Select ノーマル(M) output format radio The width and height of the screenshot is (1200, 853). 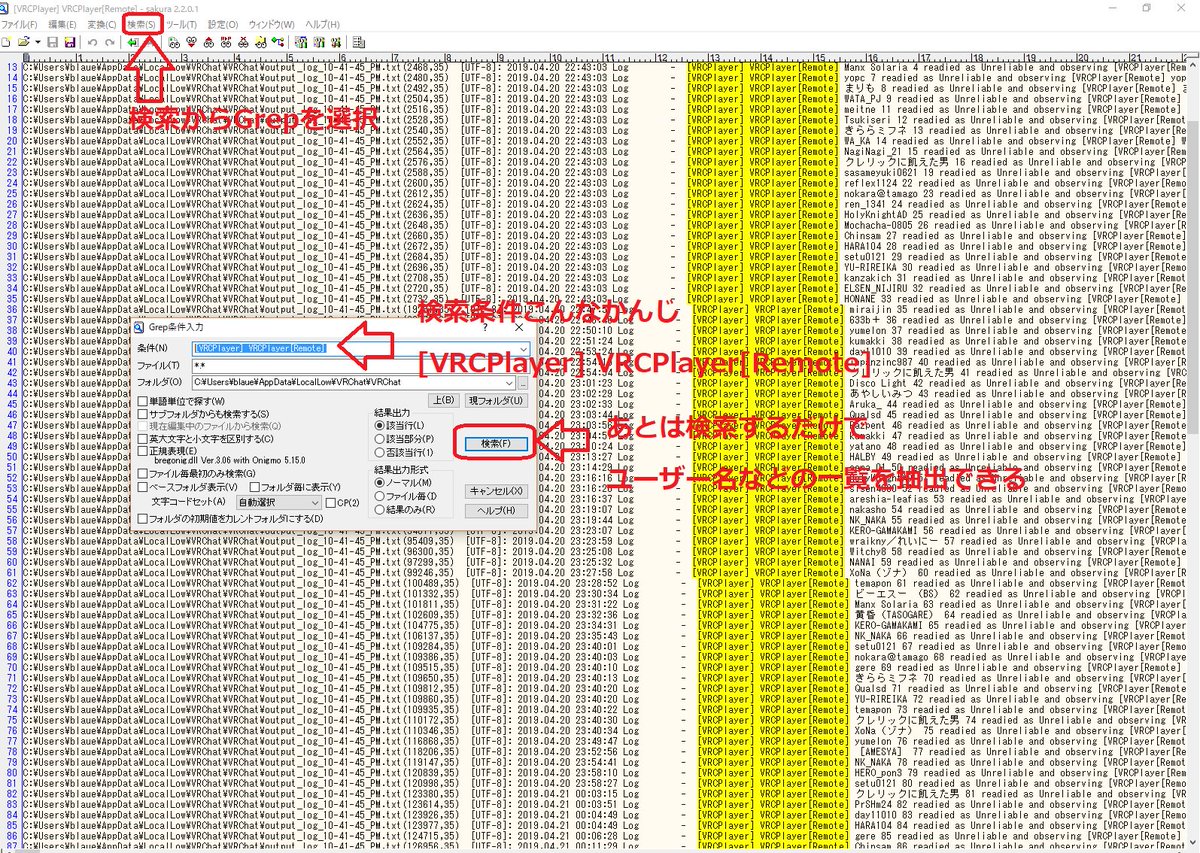click(379, 482)
